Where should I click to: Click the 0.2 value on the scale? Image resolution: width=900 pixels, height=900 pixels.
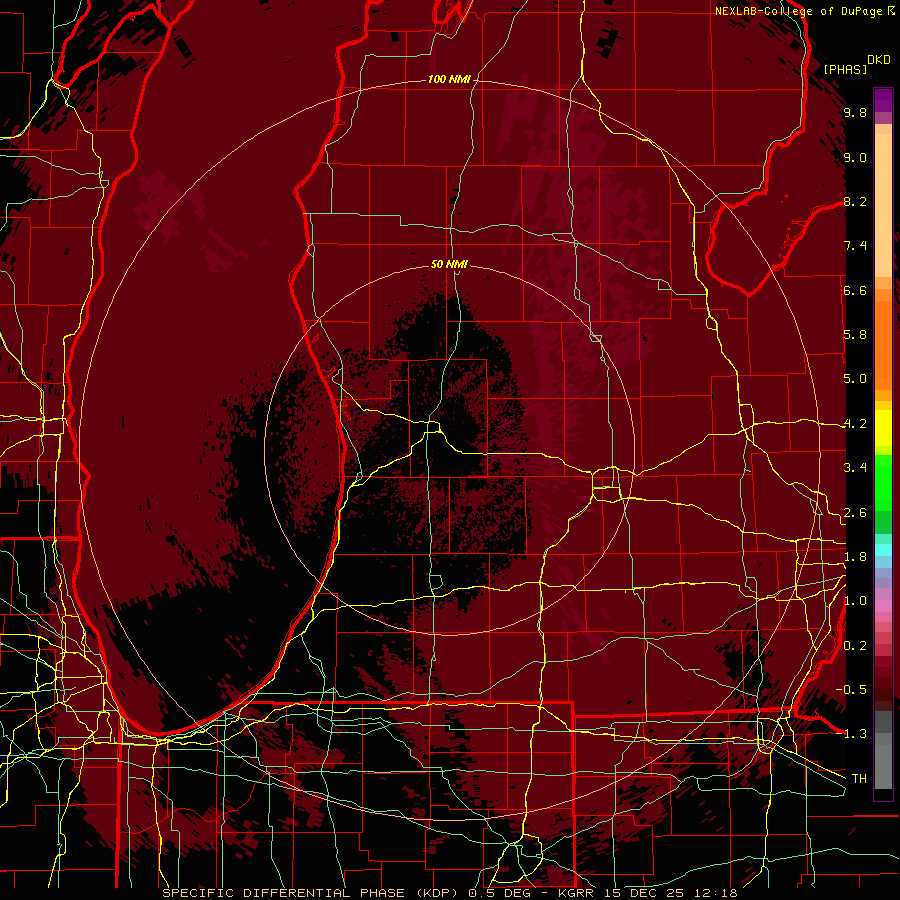[x=855, y=646]
